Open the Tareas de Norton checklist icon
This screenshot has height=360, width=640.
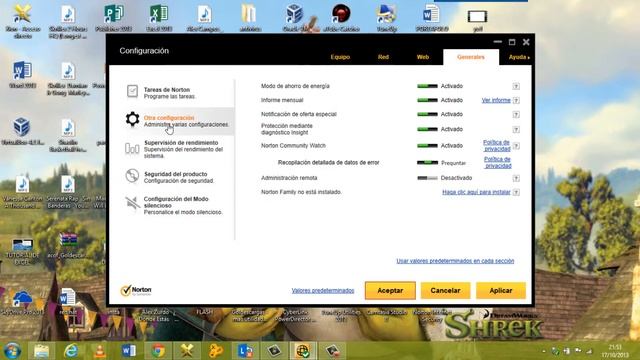[x=132, y=91]
